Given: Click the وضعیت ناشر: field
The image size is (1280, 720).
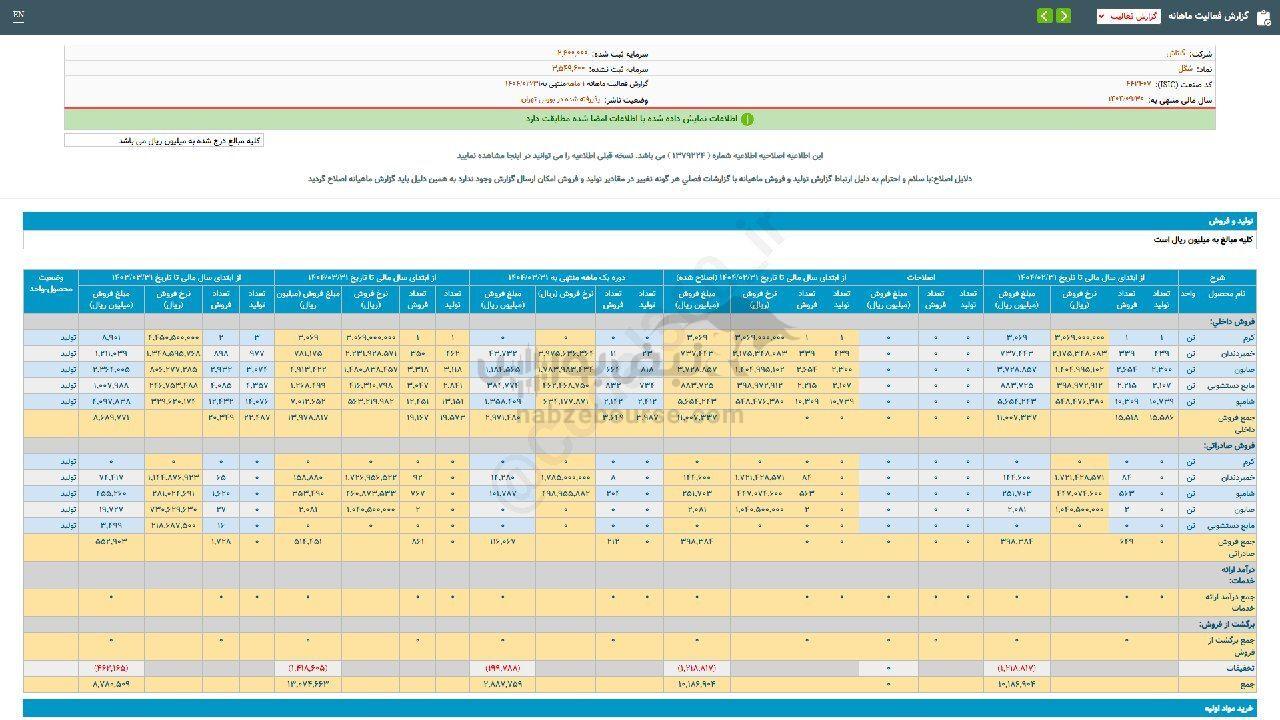Looking at the screenshot, I should [582, 100].
